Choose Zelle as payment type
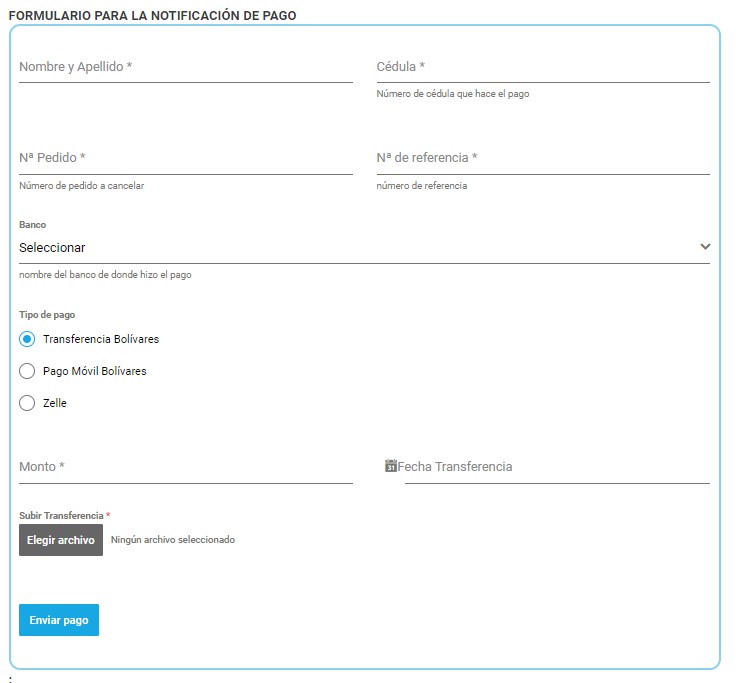736x683 pixels. point(27,403)
